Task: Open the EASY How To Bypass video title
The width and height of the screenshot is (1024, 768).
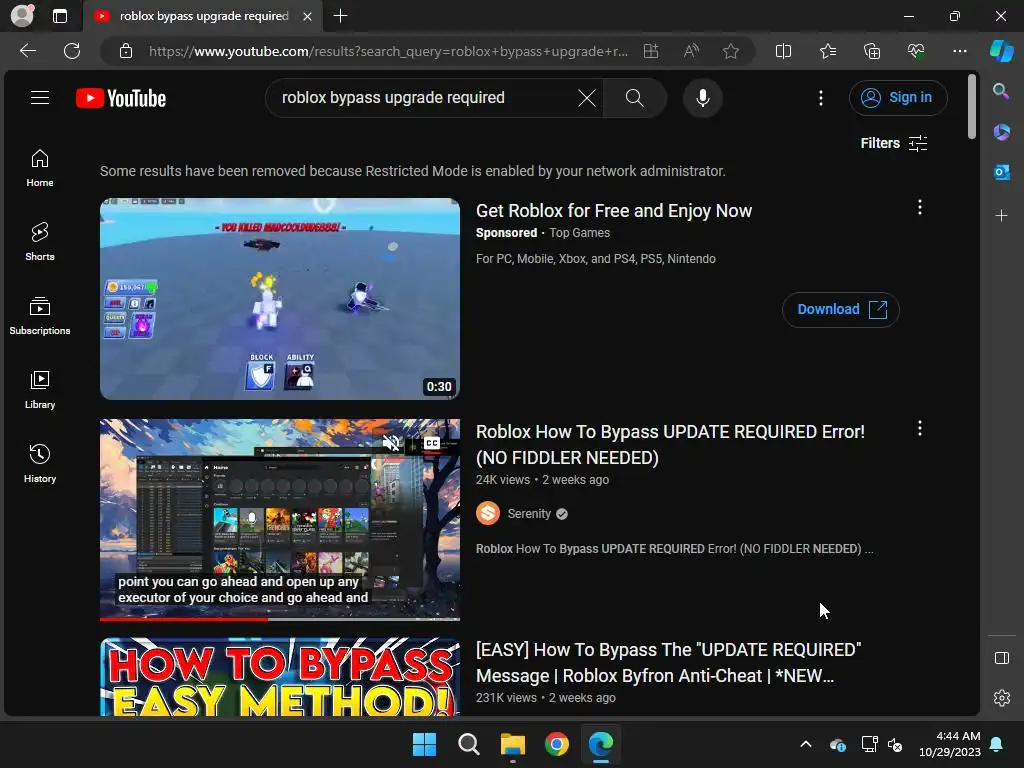Action: tap(669, 663)
